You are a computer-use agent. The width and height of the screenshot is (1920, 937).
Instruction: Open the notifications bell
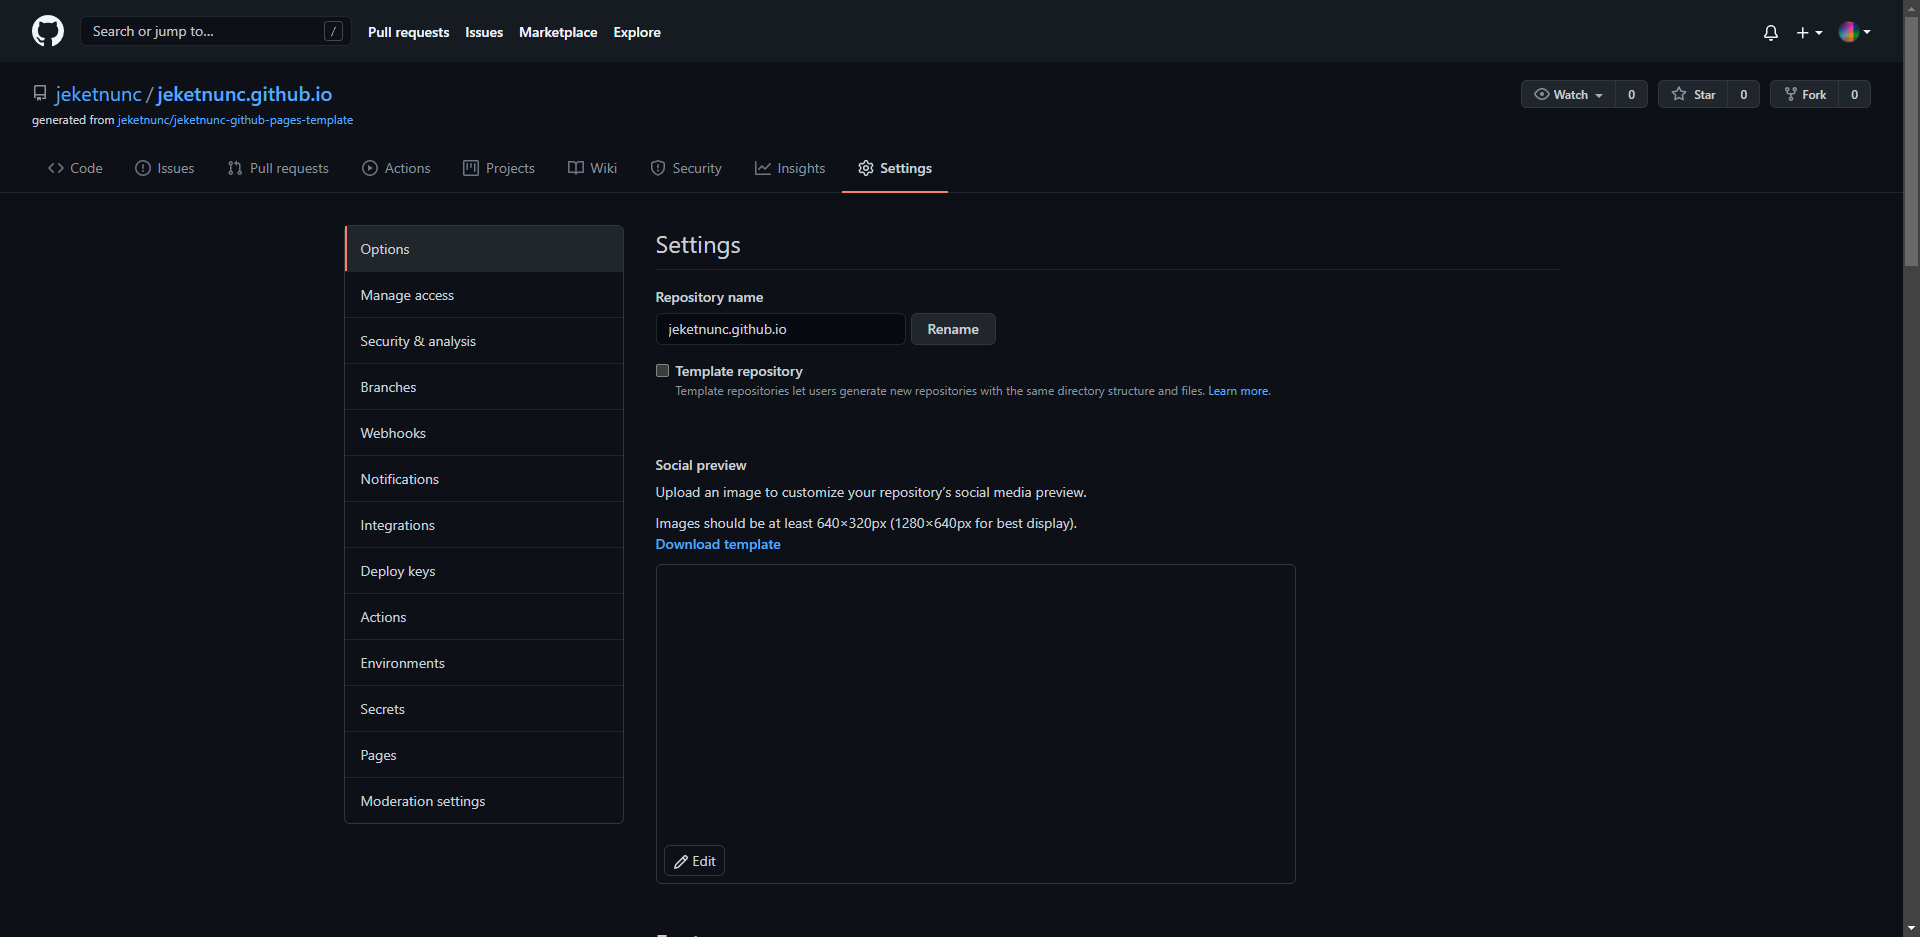(1771, 32)
